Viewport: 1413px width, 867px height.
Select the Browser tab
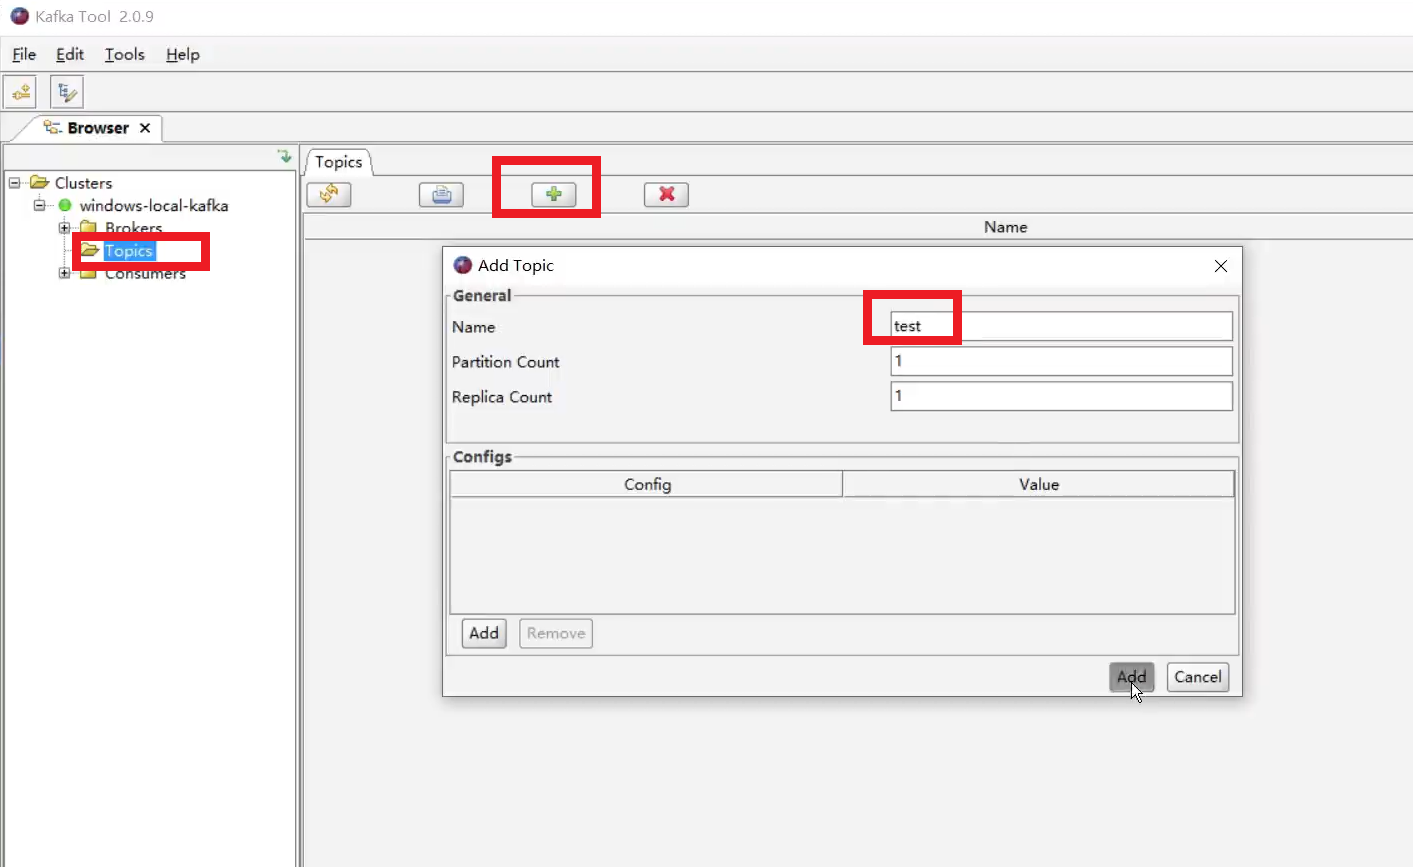[98, 128]
